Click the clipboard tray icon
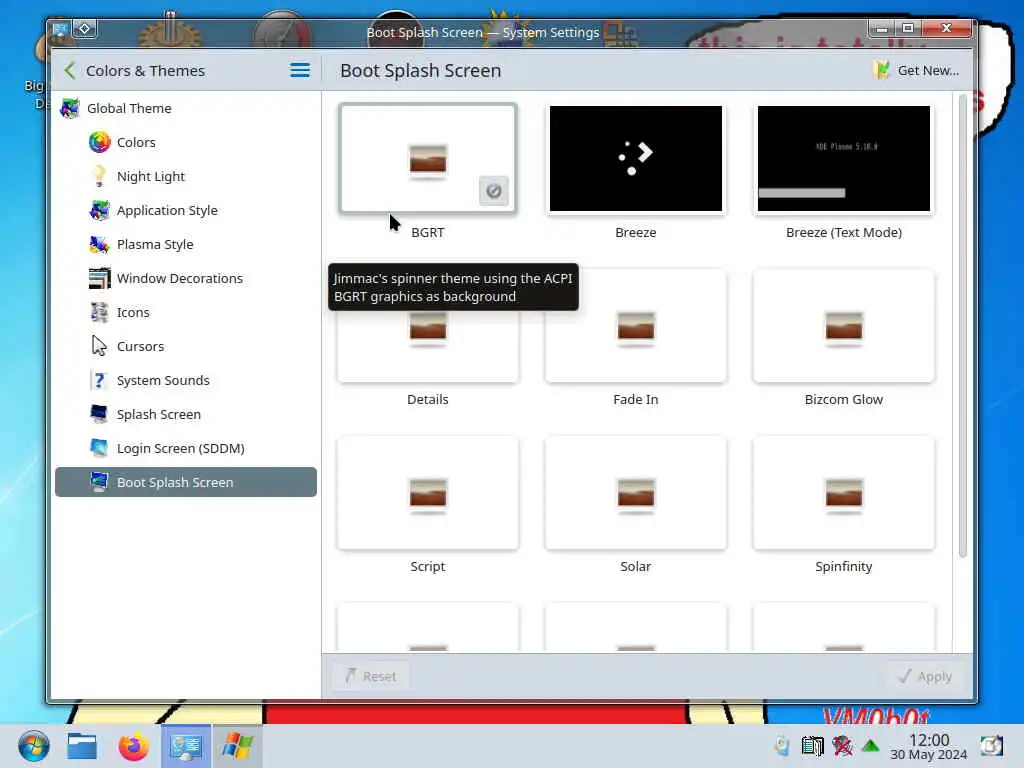The image size is (1024, 768). click(x=812, y=745)
